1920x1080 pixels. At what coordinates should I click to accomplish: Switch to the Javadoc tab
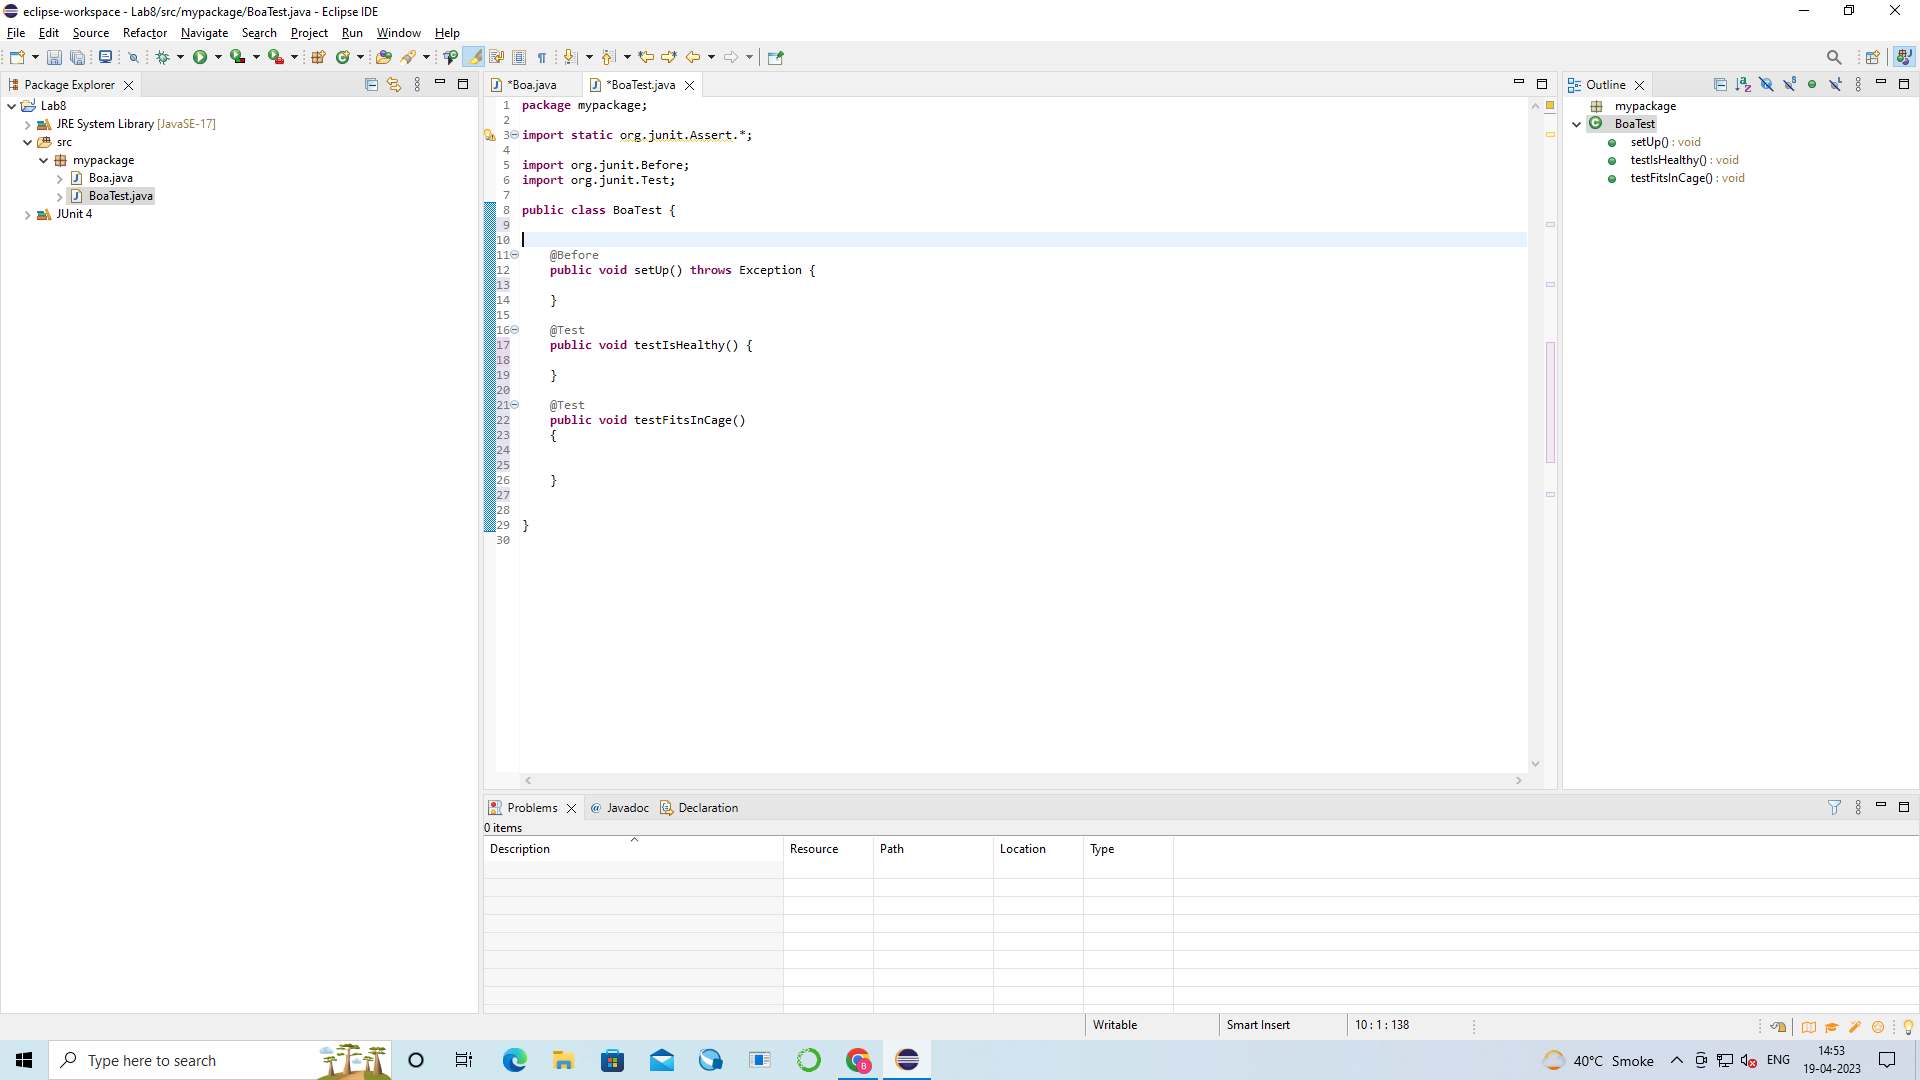click(619, 808)
